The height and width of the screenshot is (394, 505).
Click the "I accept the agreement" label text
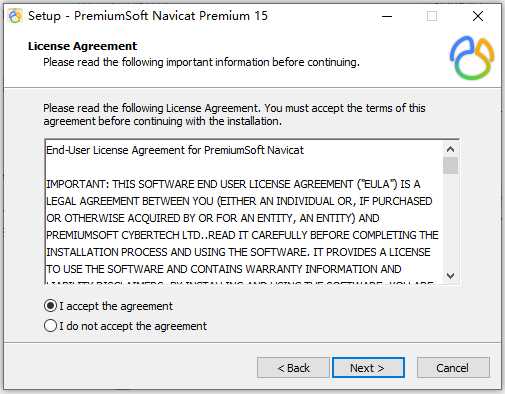[116, 306]
